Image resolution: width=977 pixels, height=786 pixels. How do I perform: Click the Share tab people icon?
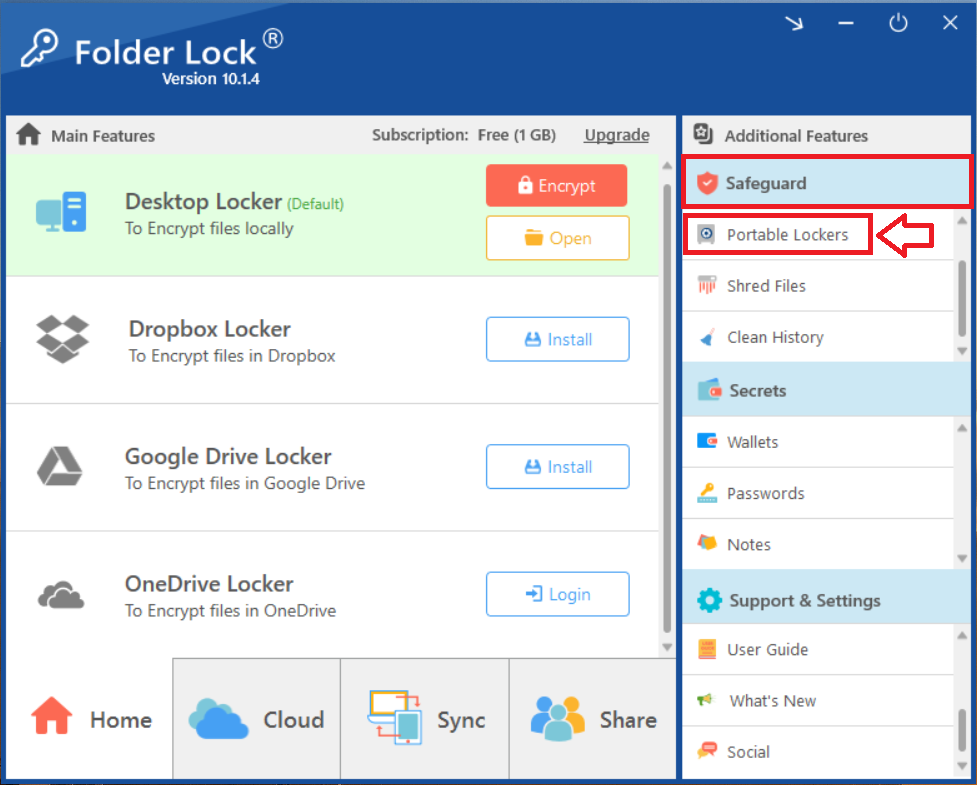coord(557,718)
